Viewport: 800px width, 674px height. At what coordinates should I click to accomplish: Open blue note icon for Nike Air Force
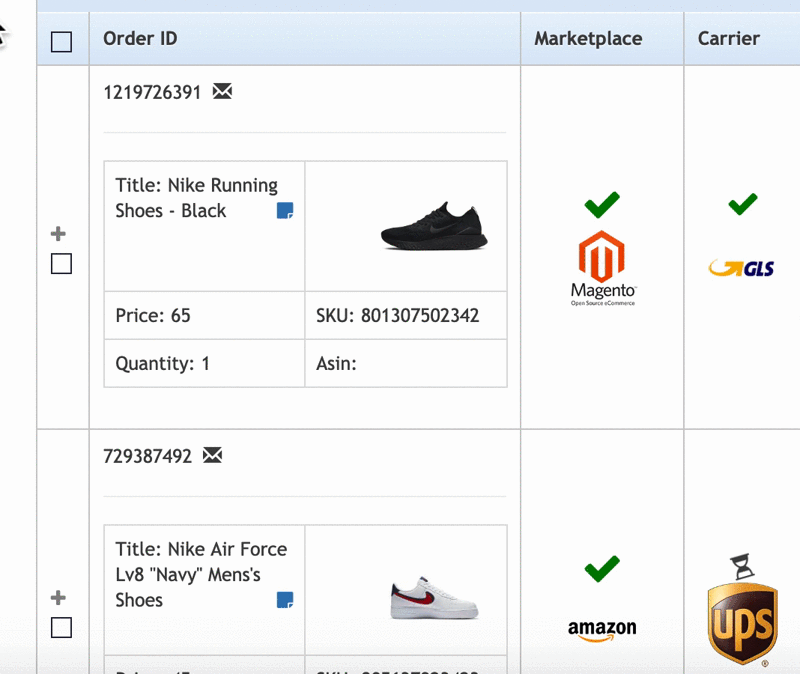(285, 600)
